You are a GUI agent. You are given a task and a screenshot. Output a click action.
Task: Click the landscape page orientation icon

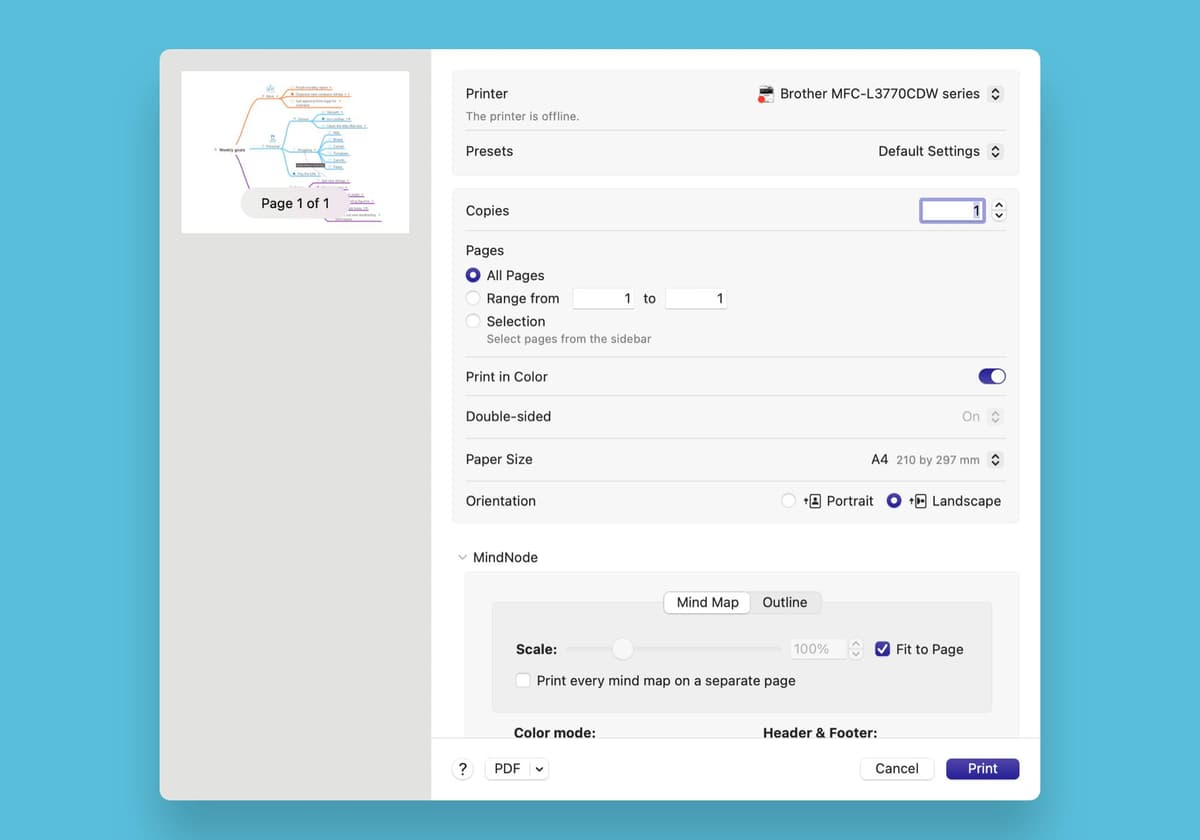[920, 501]
